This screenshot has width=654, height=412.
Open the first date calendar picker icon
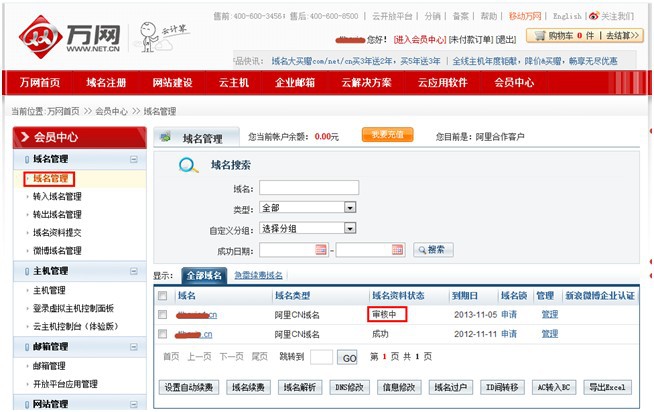[x=321, y=250]
